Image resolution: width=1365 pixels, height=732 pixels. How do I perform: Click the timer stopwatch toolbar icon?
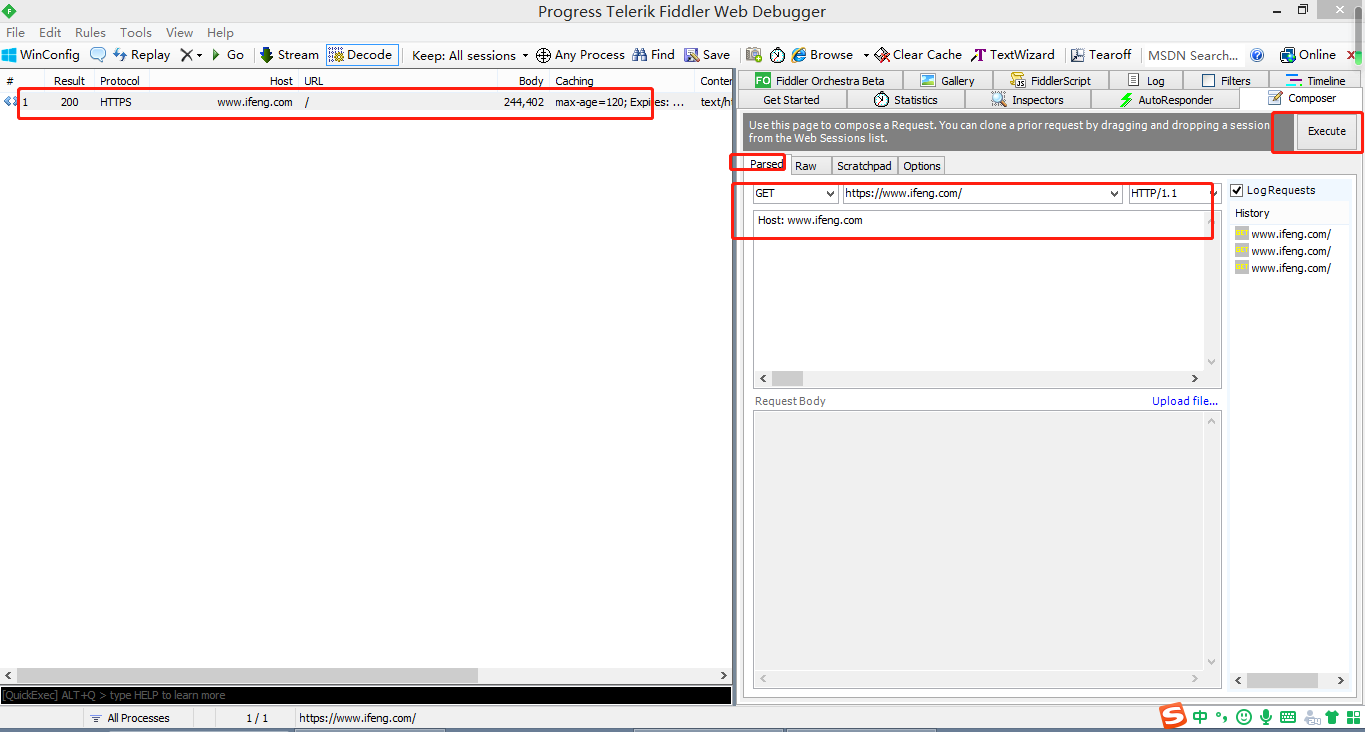(x=777, y=55)
